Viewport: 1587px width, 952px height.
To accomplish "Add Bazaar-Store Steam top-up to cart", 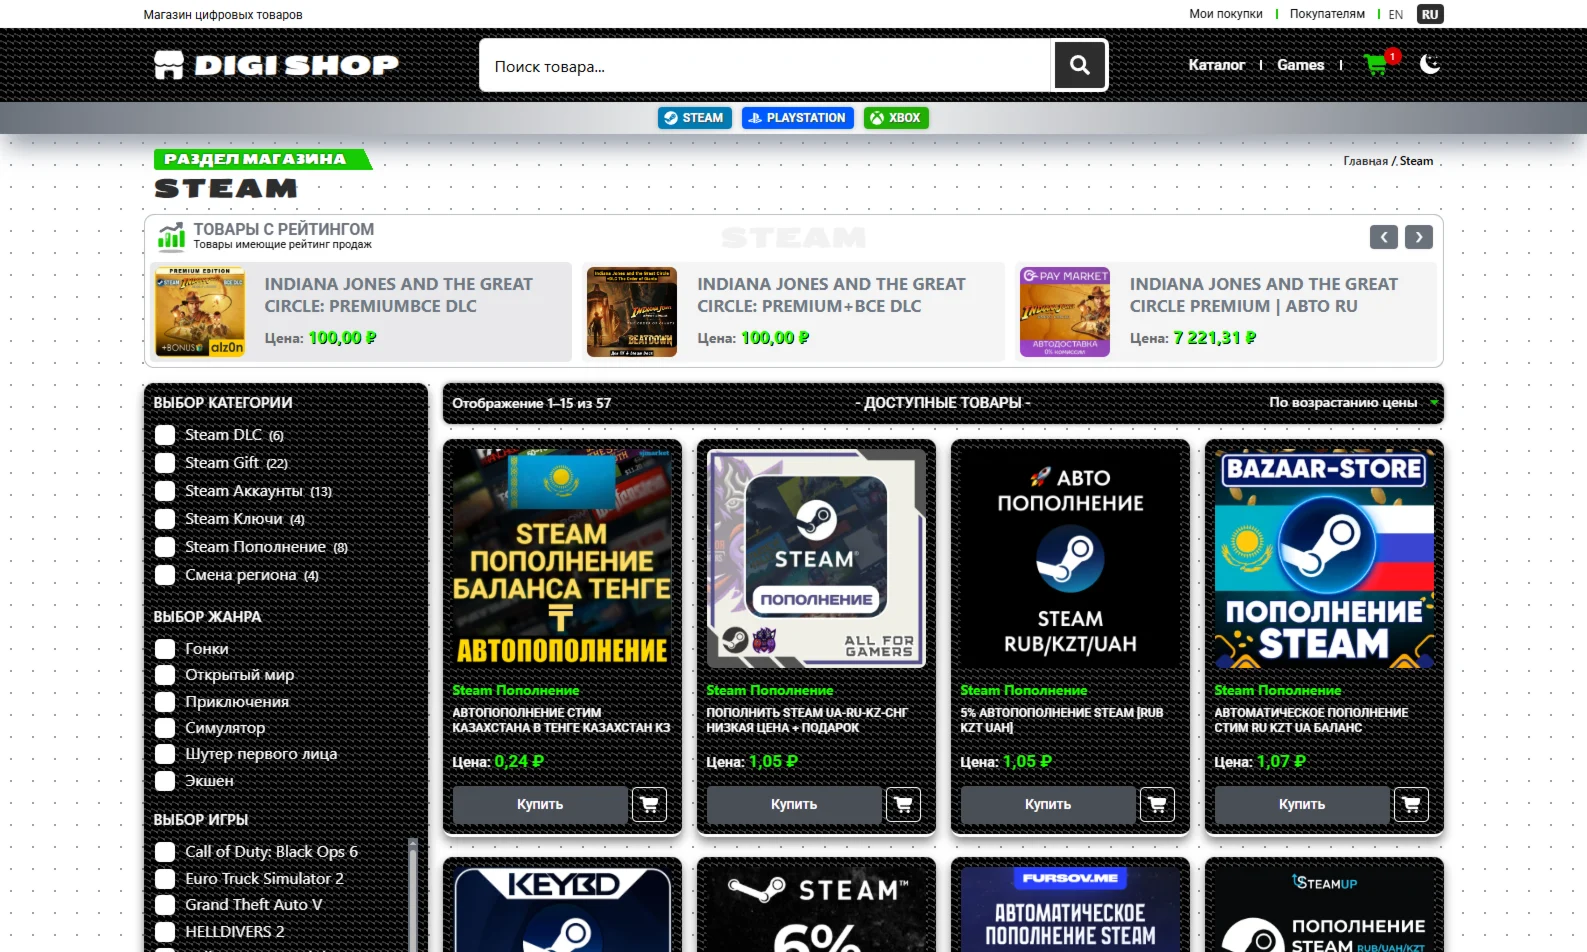I will point(1411,804).
